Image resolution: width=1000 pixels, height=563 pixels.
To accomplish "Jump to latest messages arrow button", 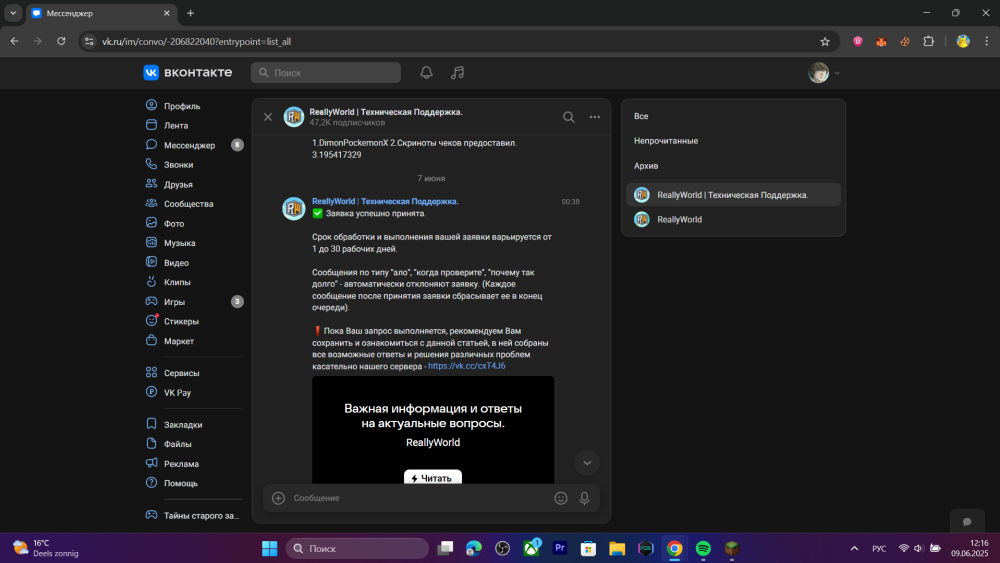I will pyautogui.click(x=587, y=463).
